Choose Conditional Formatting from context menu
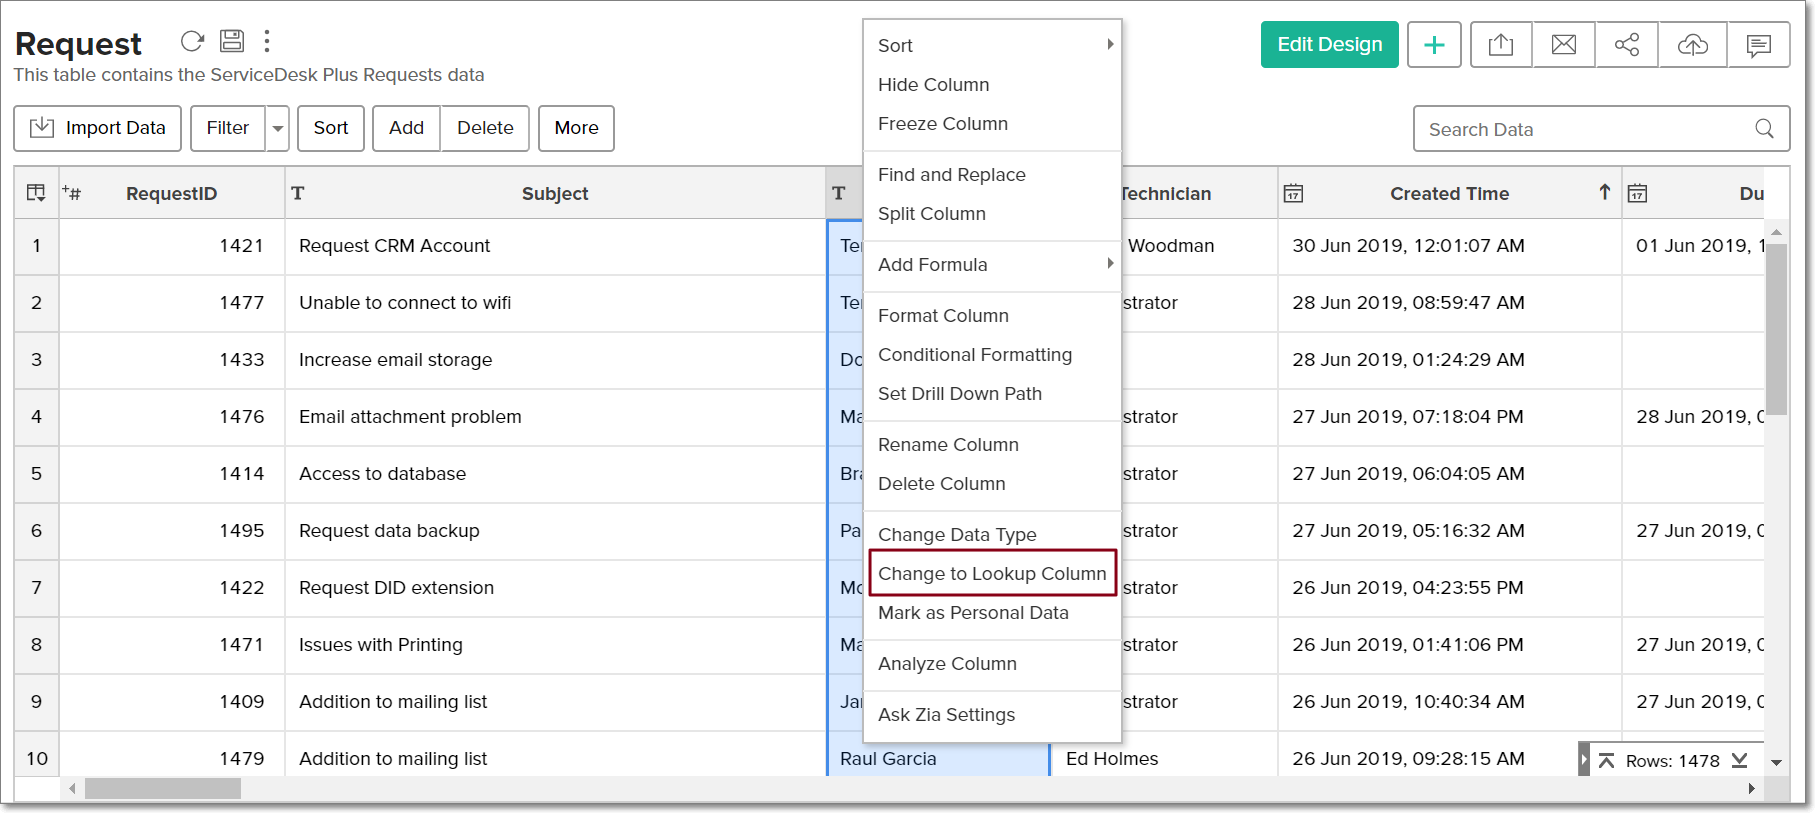 [x=974, y=355]
